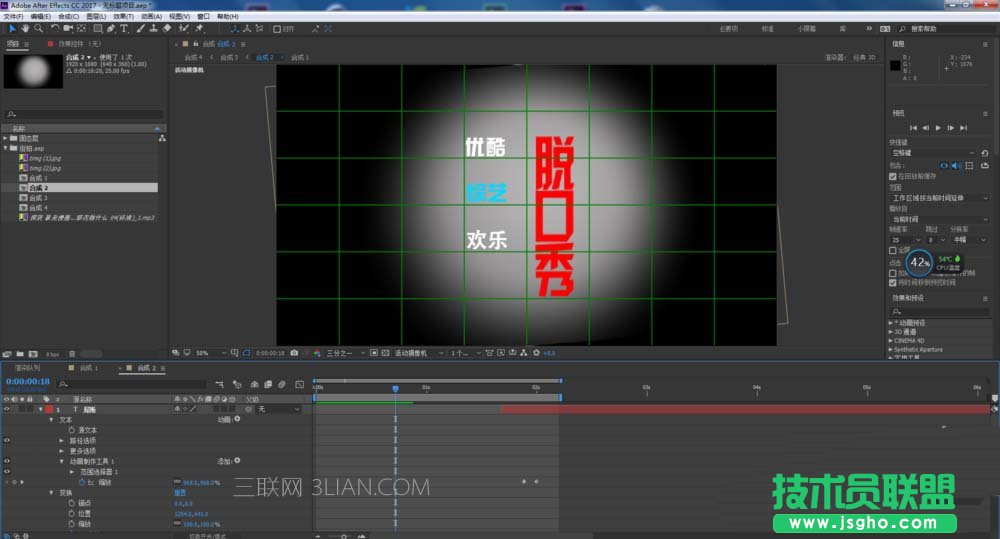Toggle shy layers hide icon in timeline

click(x=254, y=385)
